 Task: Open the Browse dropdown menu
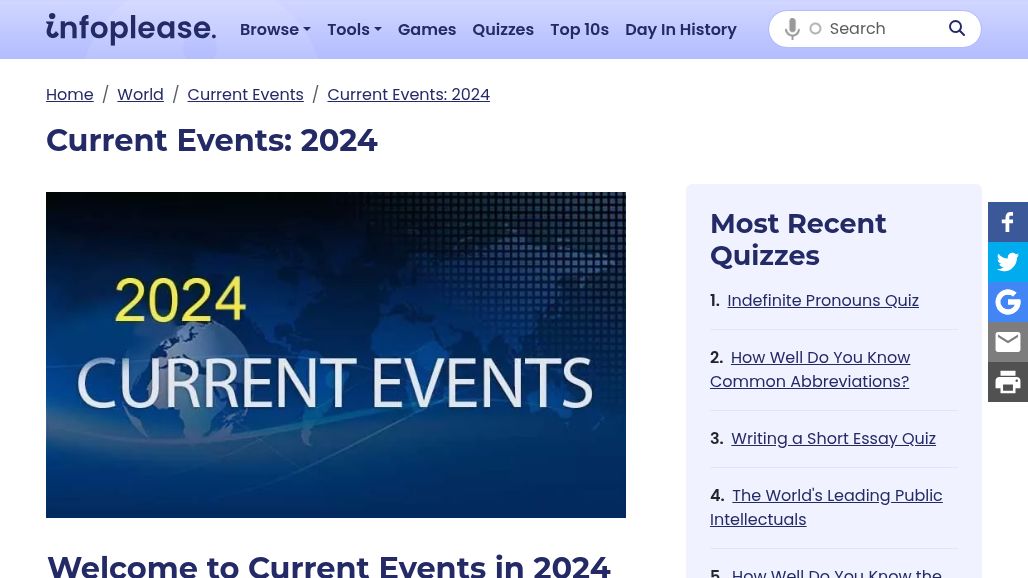pos(275,29)
